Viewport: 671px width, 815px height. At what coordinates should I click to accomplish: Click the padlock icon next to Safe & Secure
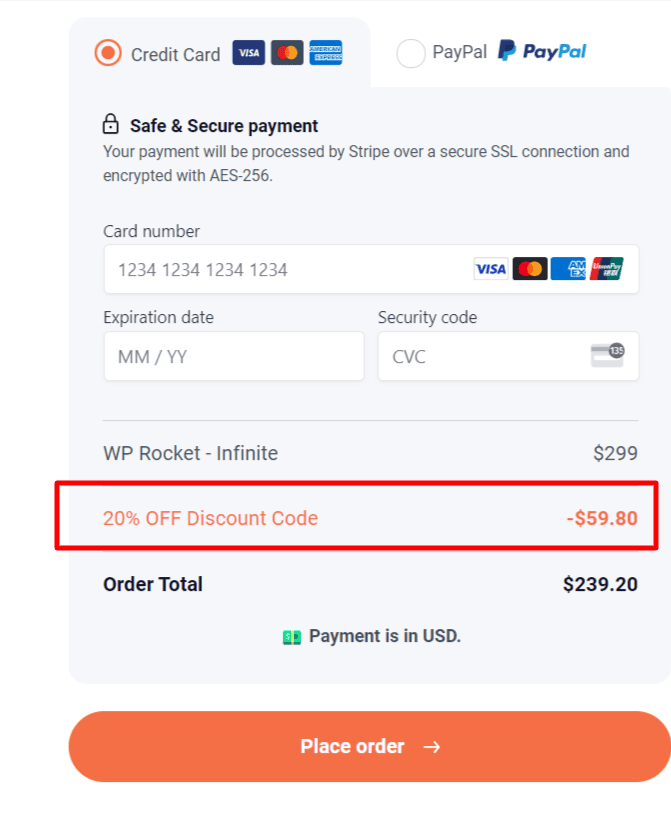(x=111, y=124)
